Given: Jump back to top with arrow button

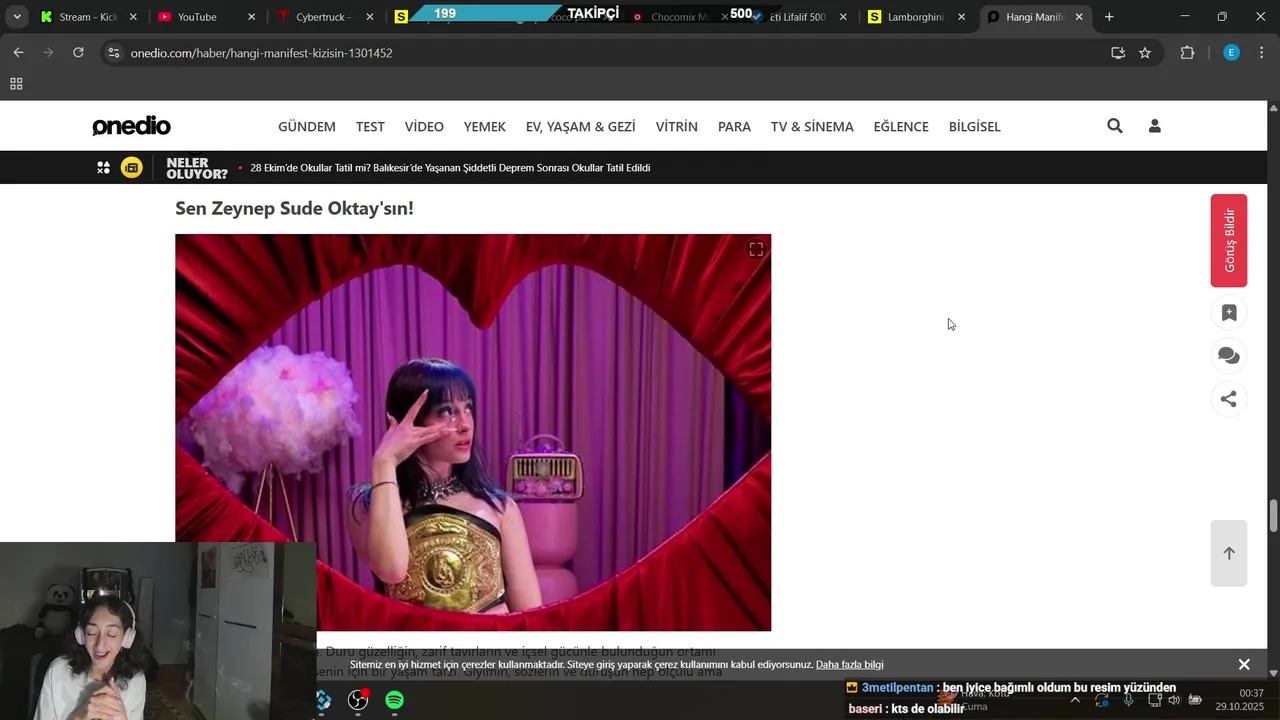Looking at the screenshot, I should click(x=1229, y=553).
